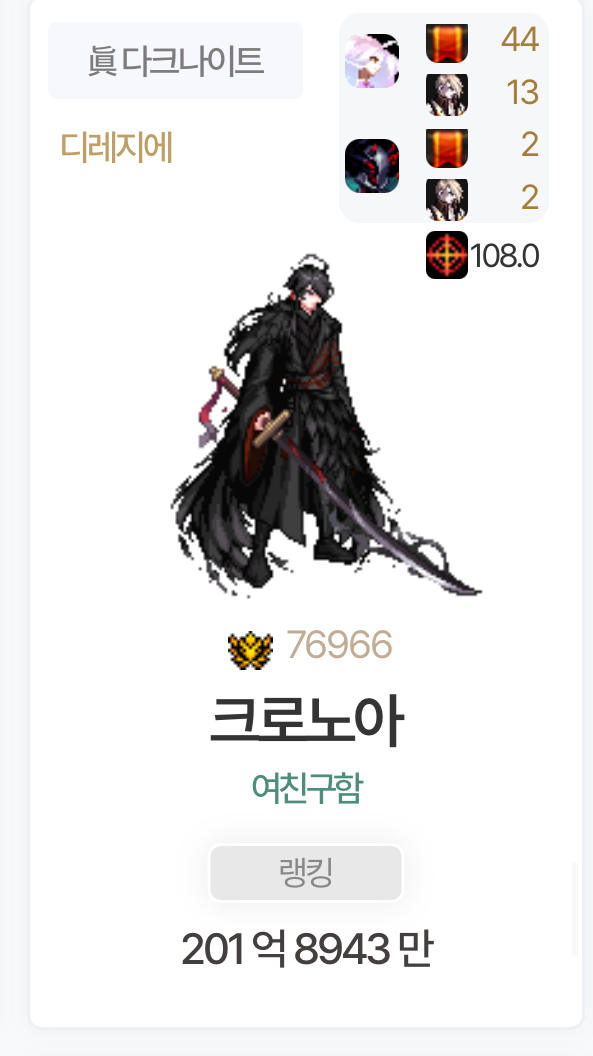The image size is (593, 1056).
Task: Click the bottom blonde character icon
Action: 447,200
